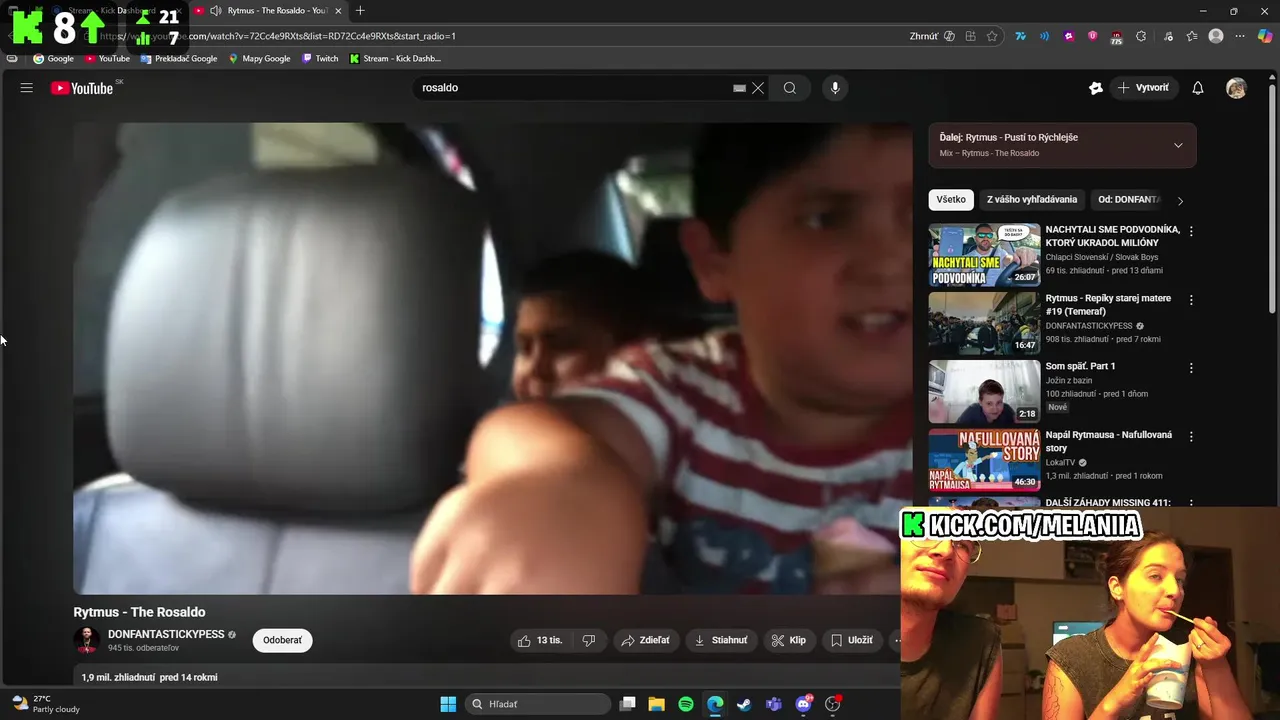Open the YouTube hamburger guide menu
This screenshot has height=720, width=1280.
coord(27,88)
